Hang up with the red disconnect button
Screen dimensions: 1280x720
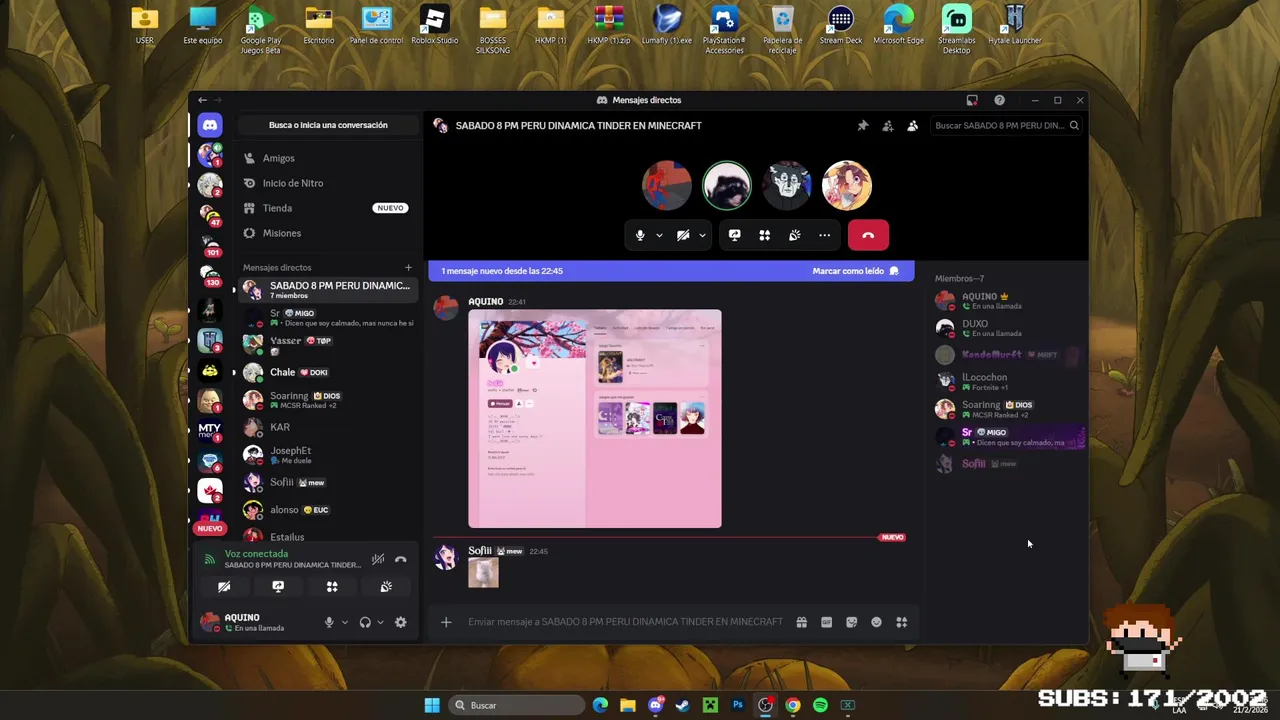(x=868, y=235)
